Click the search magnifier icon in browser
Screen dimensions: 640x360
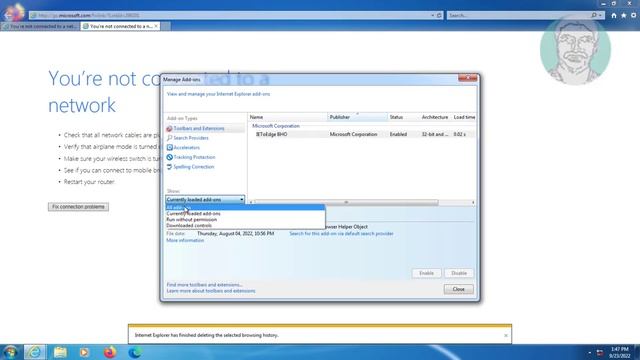point(594,16)
